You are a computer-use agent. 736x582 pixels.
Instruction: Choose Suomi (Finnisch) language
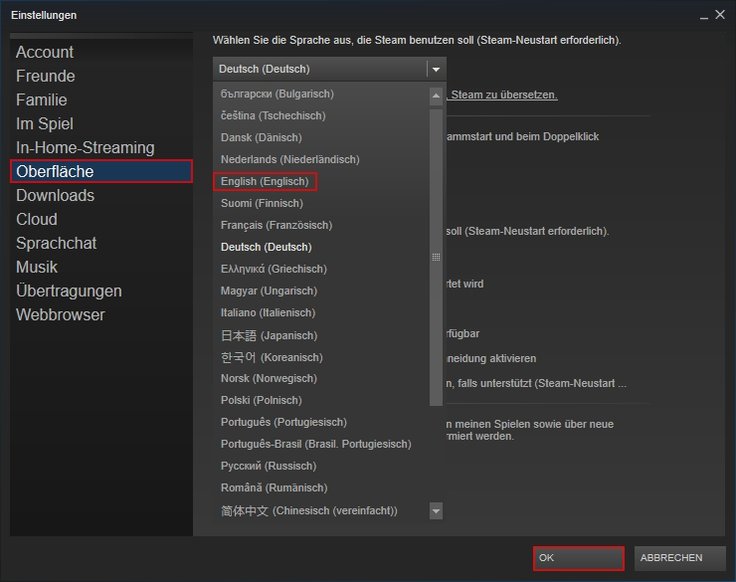pos(321,203)
